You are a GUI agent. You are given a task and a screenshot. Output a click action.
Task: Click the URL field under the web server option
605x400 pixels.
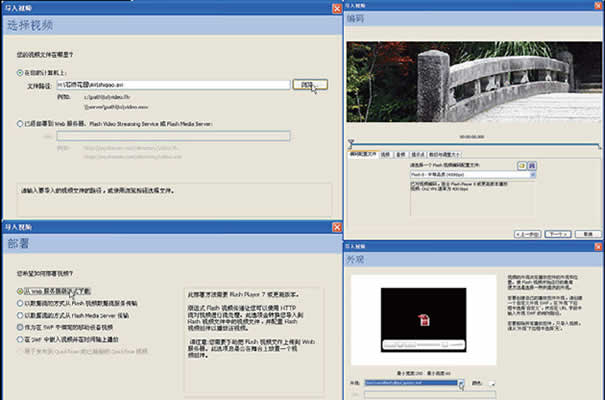[173, 136]
